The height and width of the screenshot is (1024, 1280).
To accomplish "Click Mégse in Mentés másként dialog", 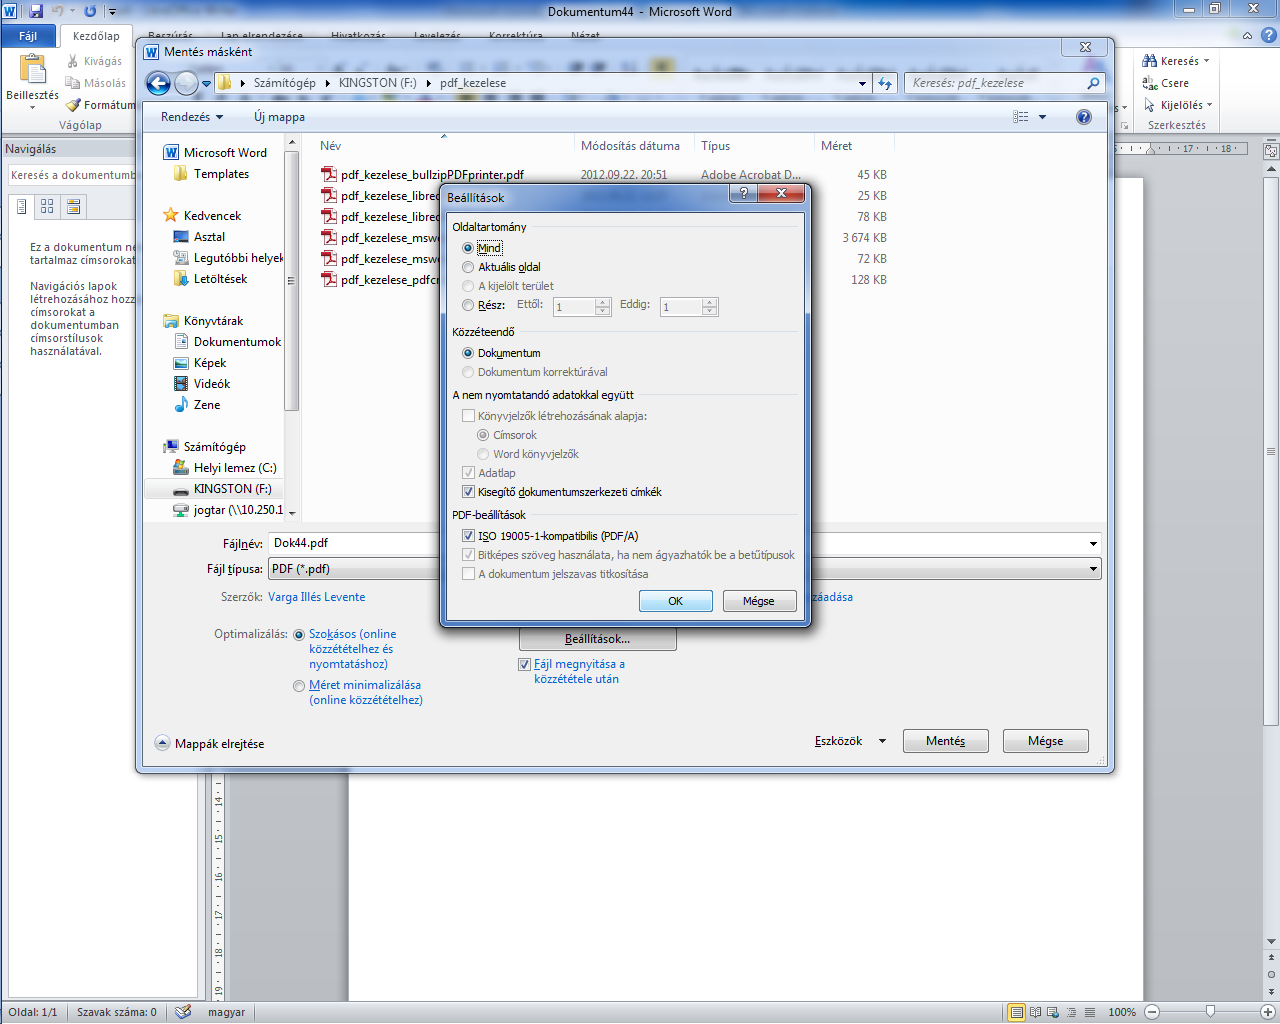I will click(1045, 741).
